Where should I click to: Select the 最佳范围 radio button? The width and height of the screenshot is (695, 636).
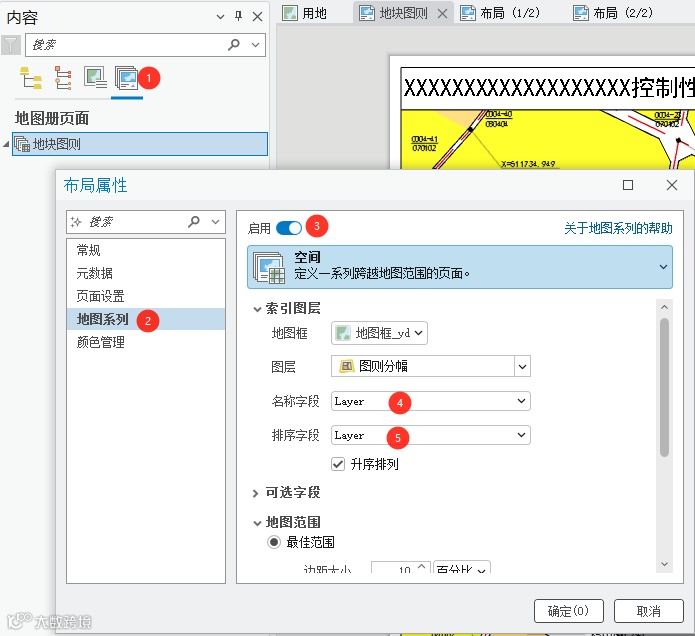[x=274, y=542]
